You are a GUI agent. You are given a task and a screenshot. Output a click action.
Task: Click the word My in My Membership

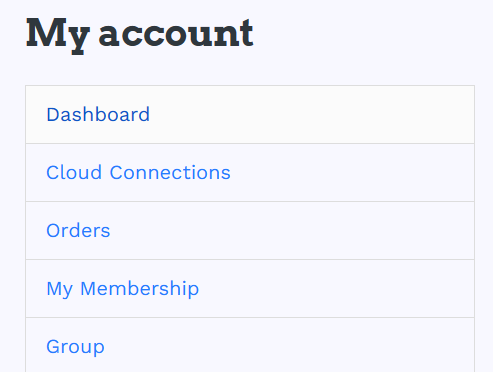point(59,289)
